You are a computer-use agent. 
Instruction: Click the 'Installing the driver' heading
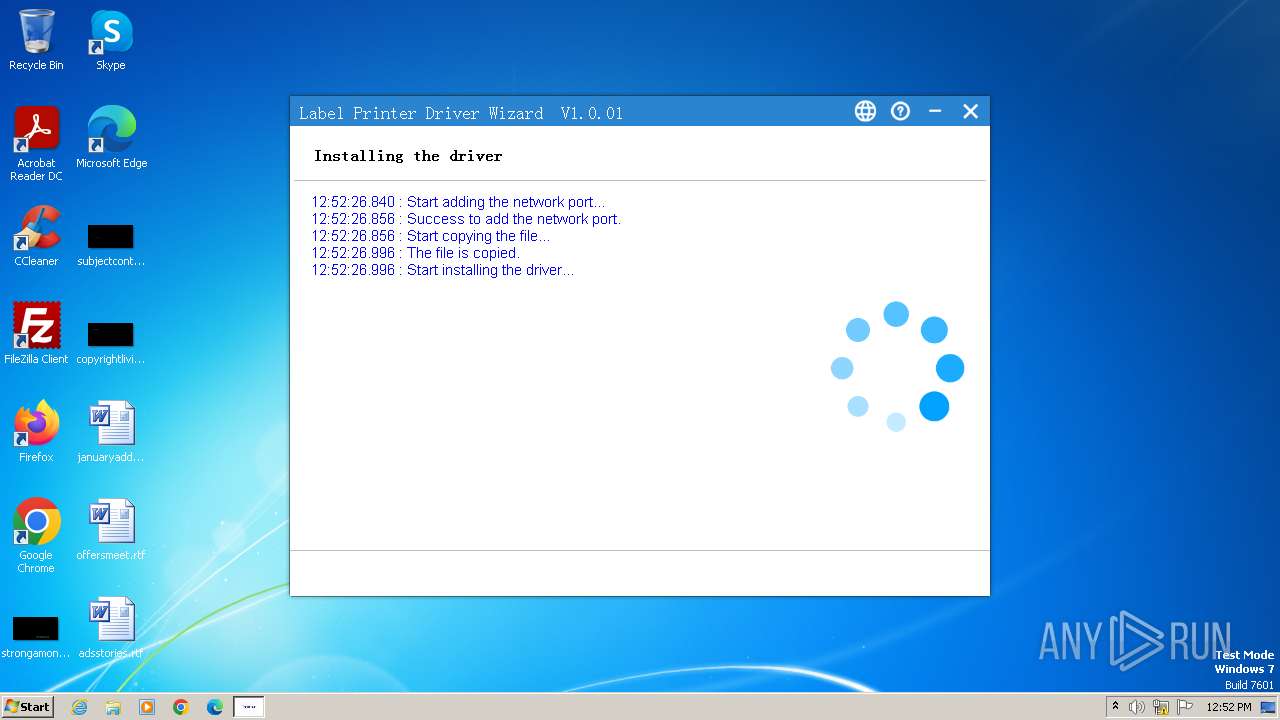click(x=408, y=156)
